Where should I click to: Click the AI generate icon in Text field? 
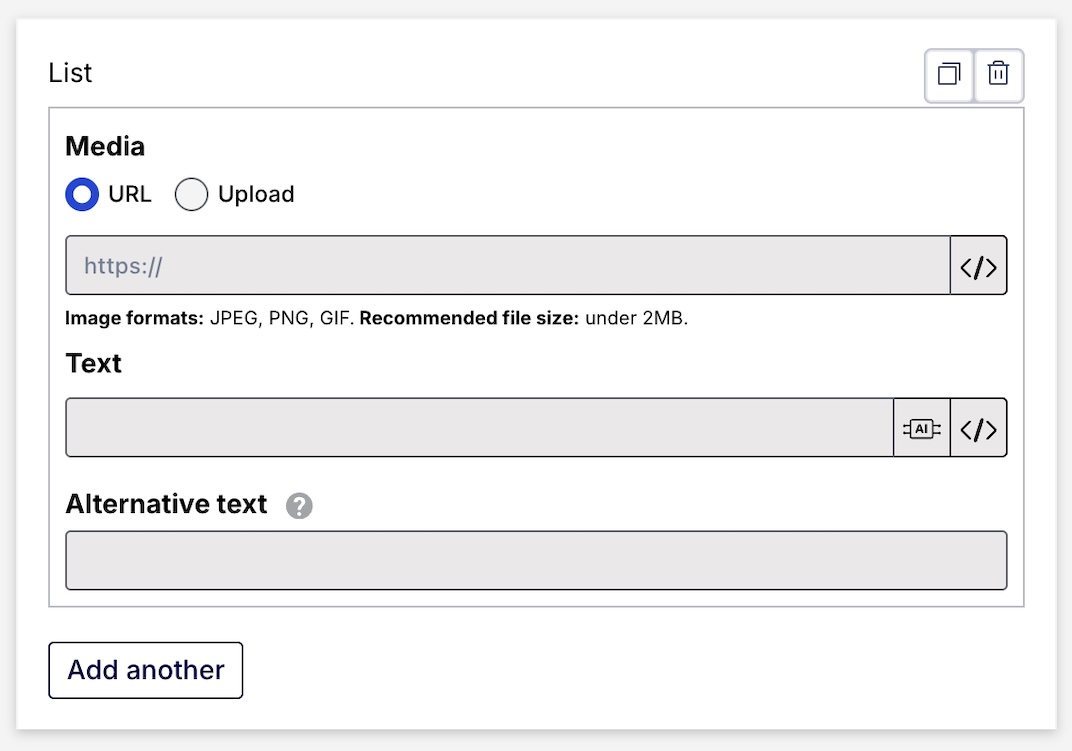coord(921,429)
